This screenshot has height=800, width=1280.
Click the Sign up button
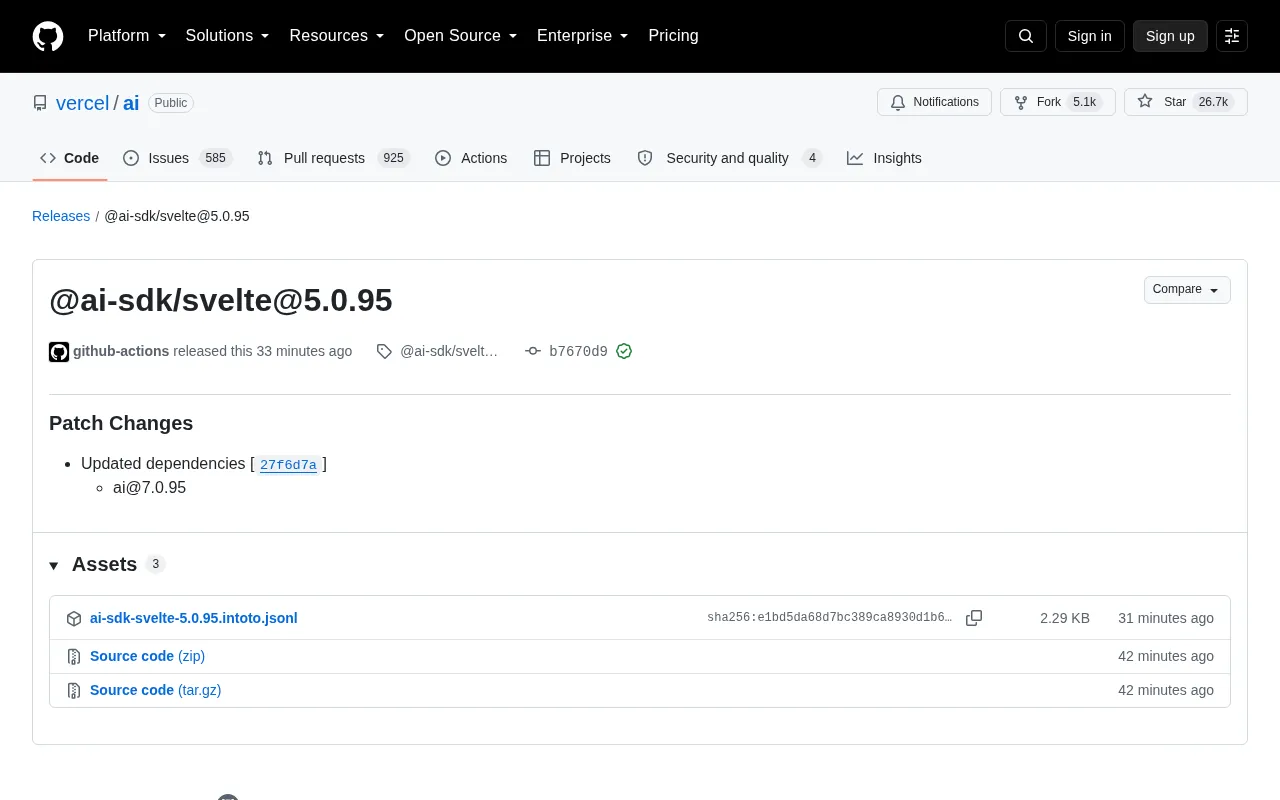click(x=1170, y=36)
